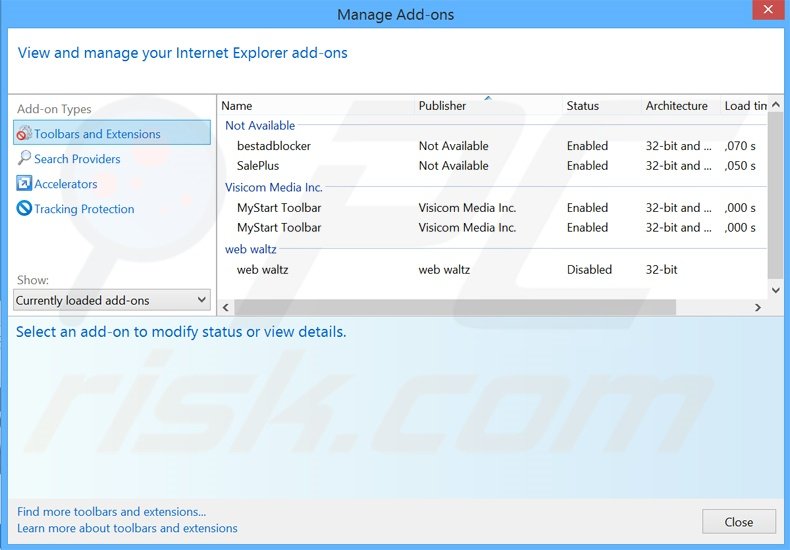
Task: Click 'Not Available' publisher of SalePlus
Action: tap(453, 166)
